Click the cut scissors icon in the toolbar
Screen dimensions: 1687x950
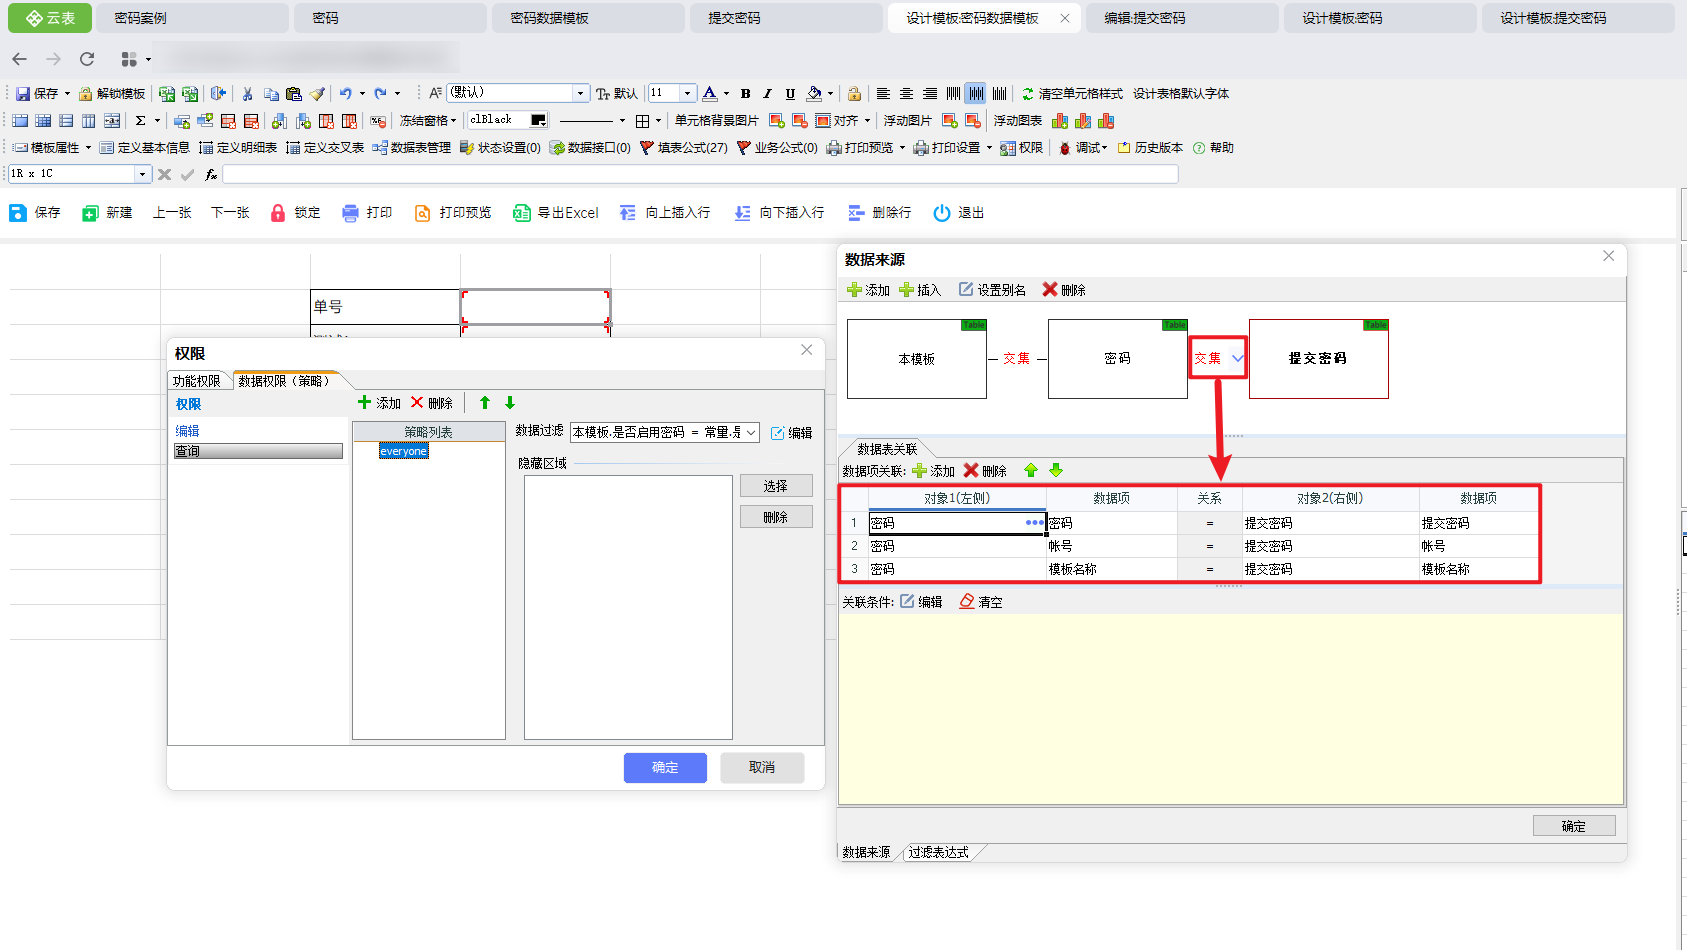point(247,94)
